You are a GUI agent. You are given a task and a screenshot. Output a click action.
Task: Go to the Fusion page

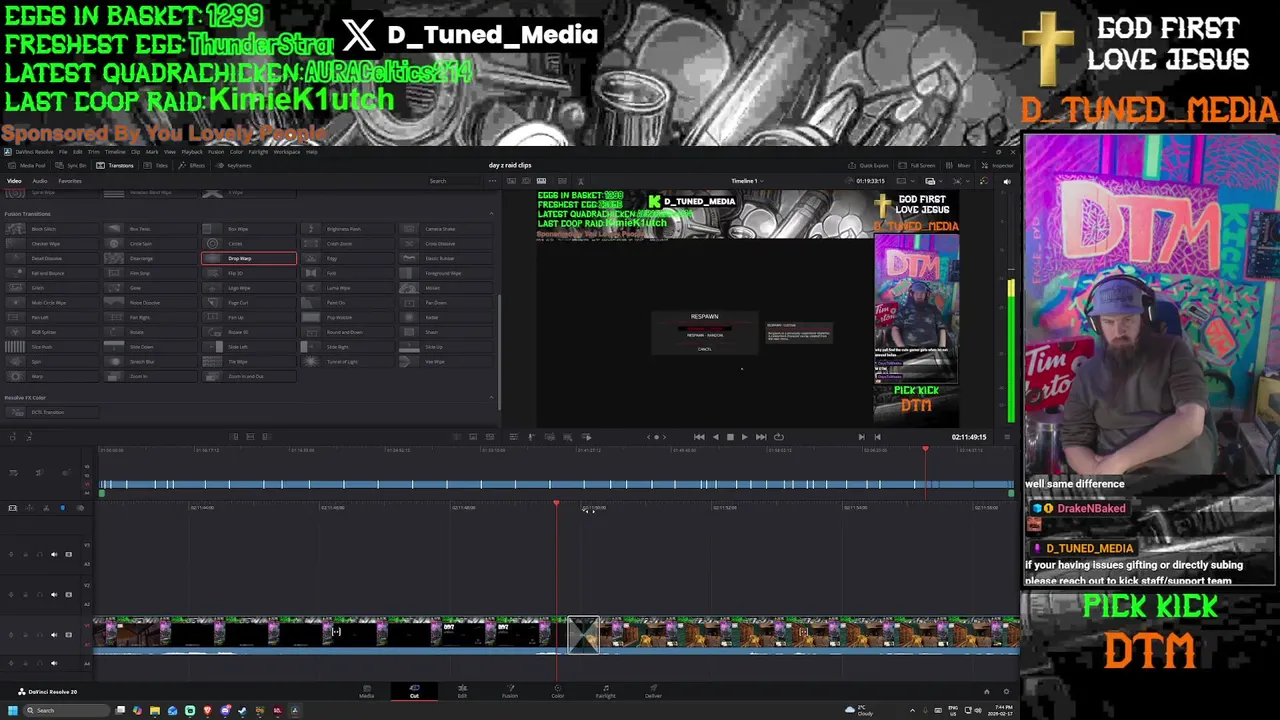pyautogui.click(x=510, y=691)
